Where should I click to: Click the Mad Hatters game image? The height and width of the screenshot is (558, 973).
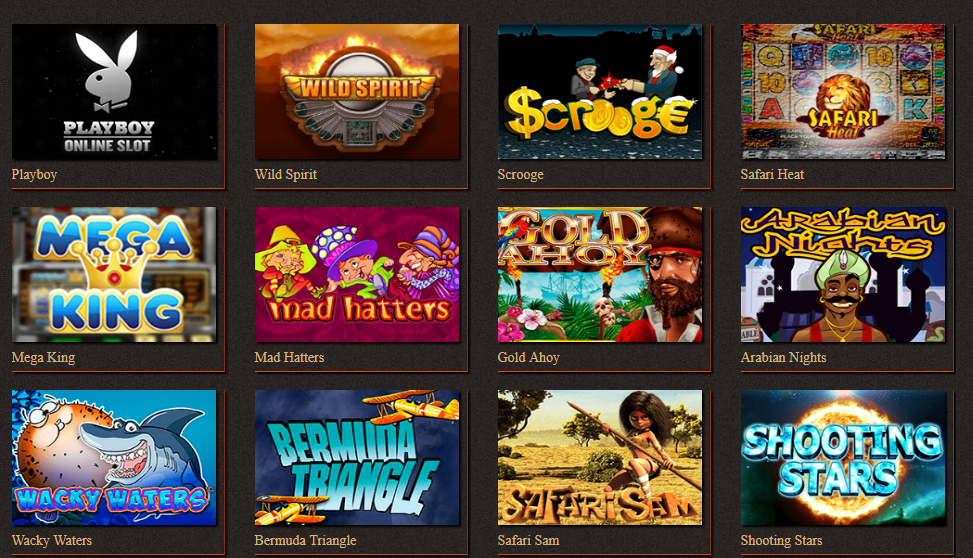point(357,274)
